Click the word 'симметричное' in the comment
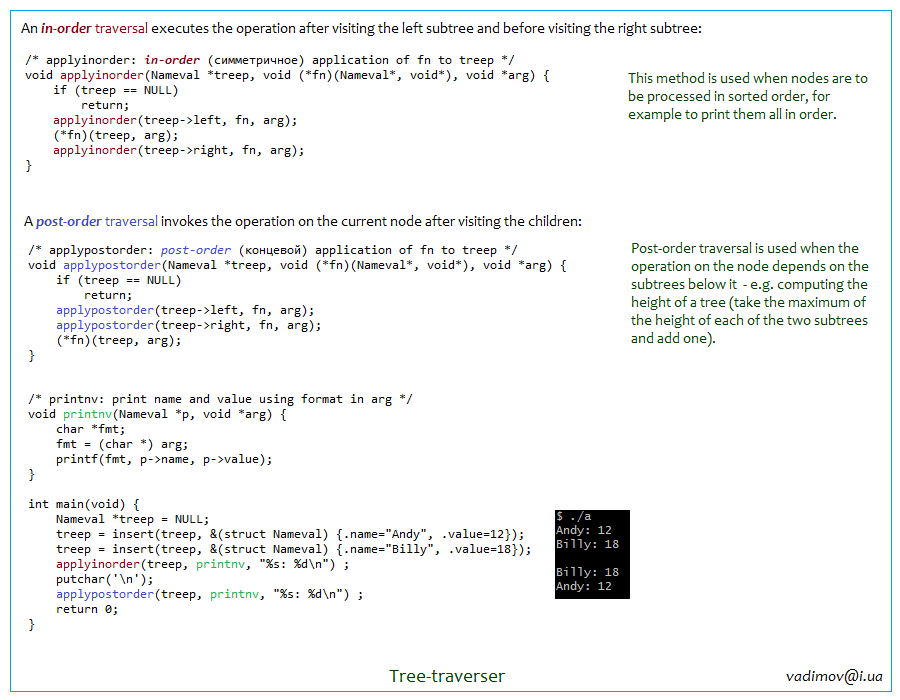Viewport: 900px width, 700px height. click(256, 60)
